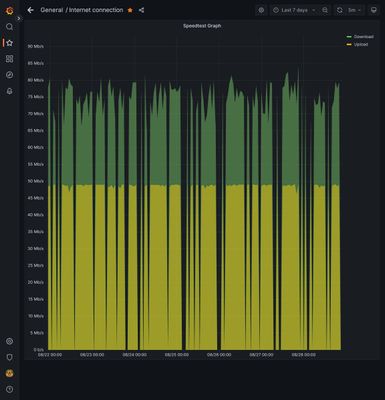385x400 pixels.
Task: Cycle view mode with monitor icon
Action: (x=374, y=10)
